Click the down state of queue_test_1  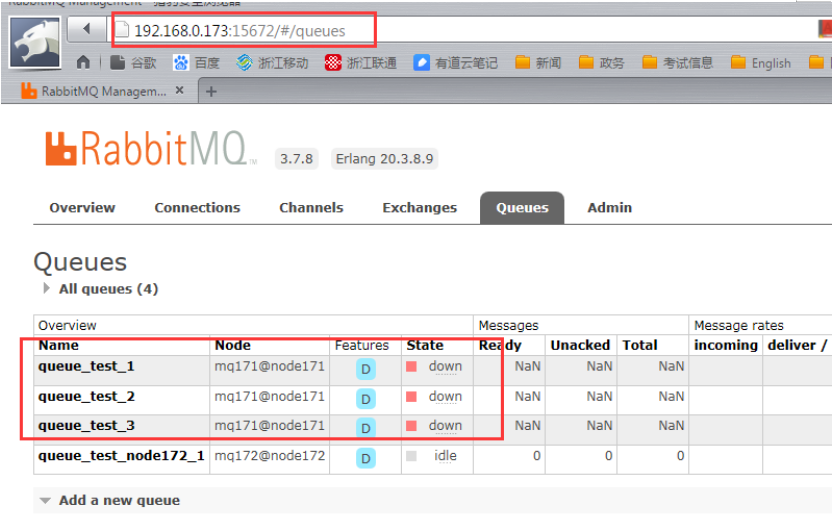(445, 367)
